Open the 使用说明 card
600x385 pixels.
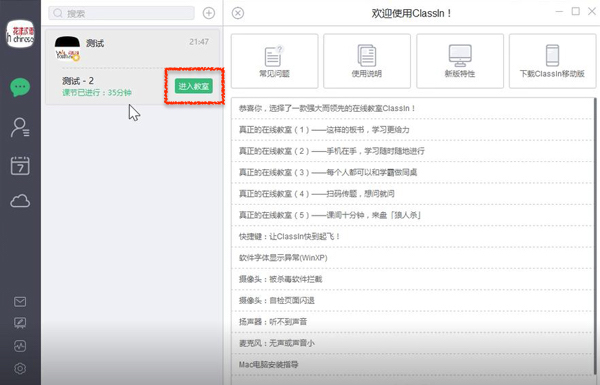pos(367,61)
